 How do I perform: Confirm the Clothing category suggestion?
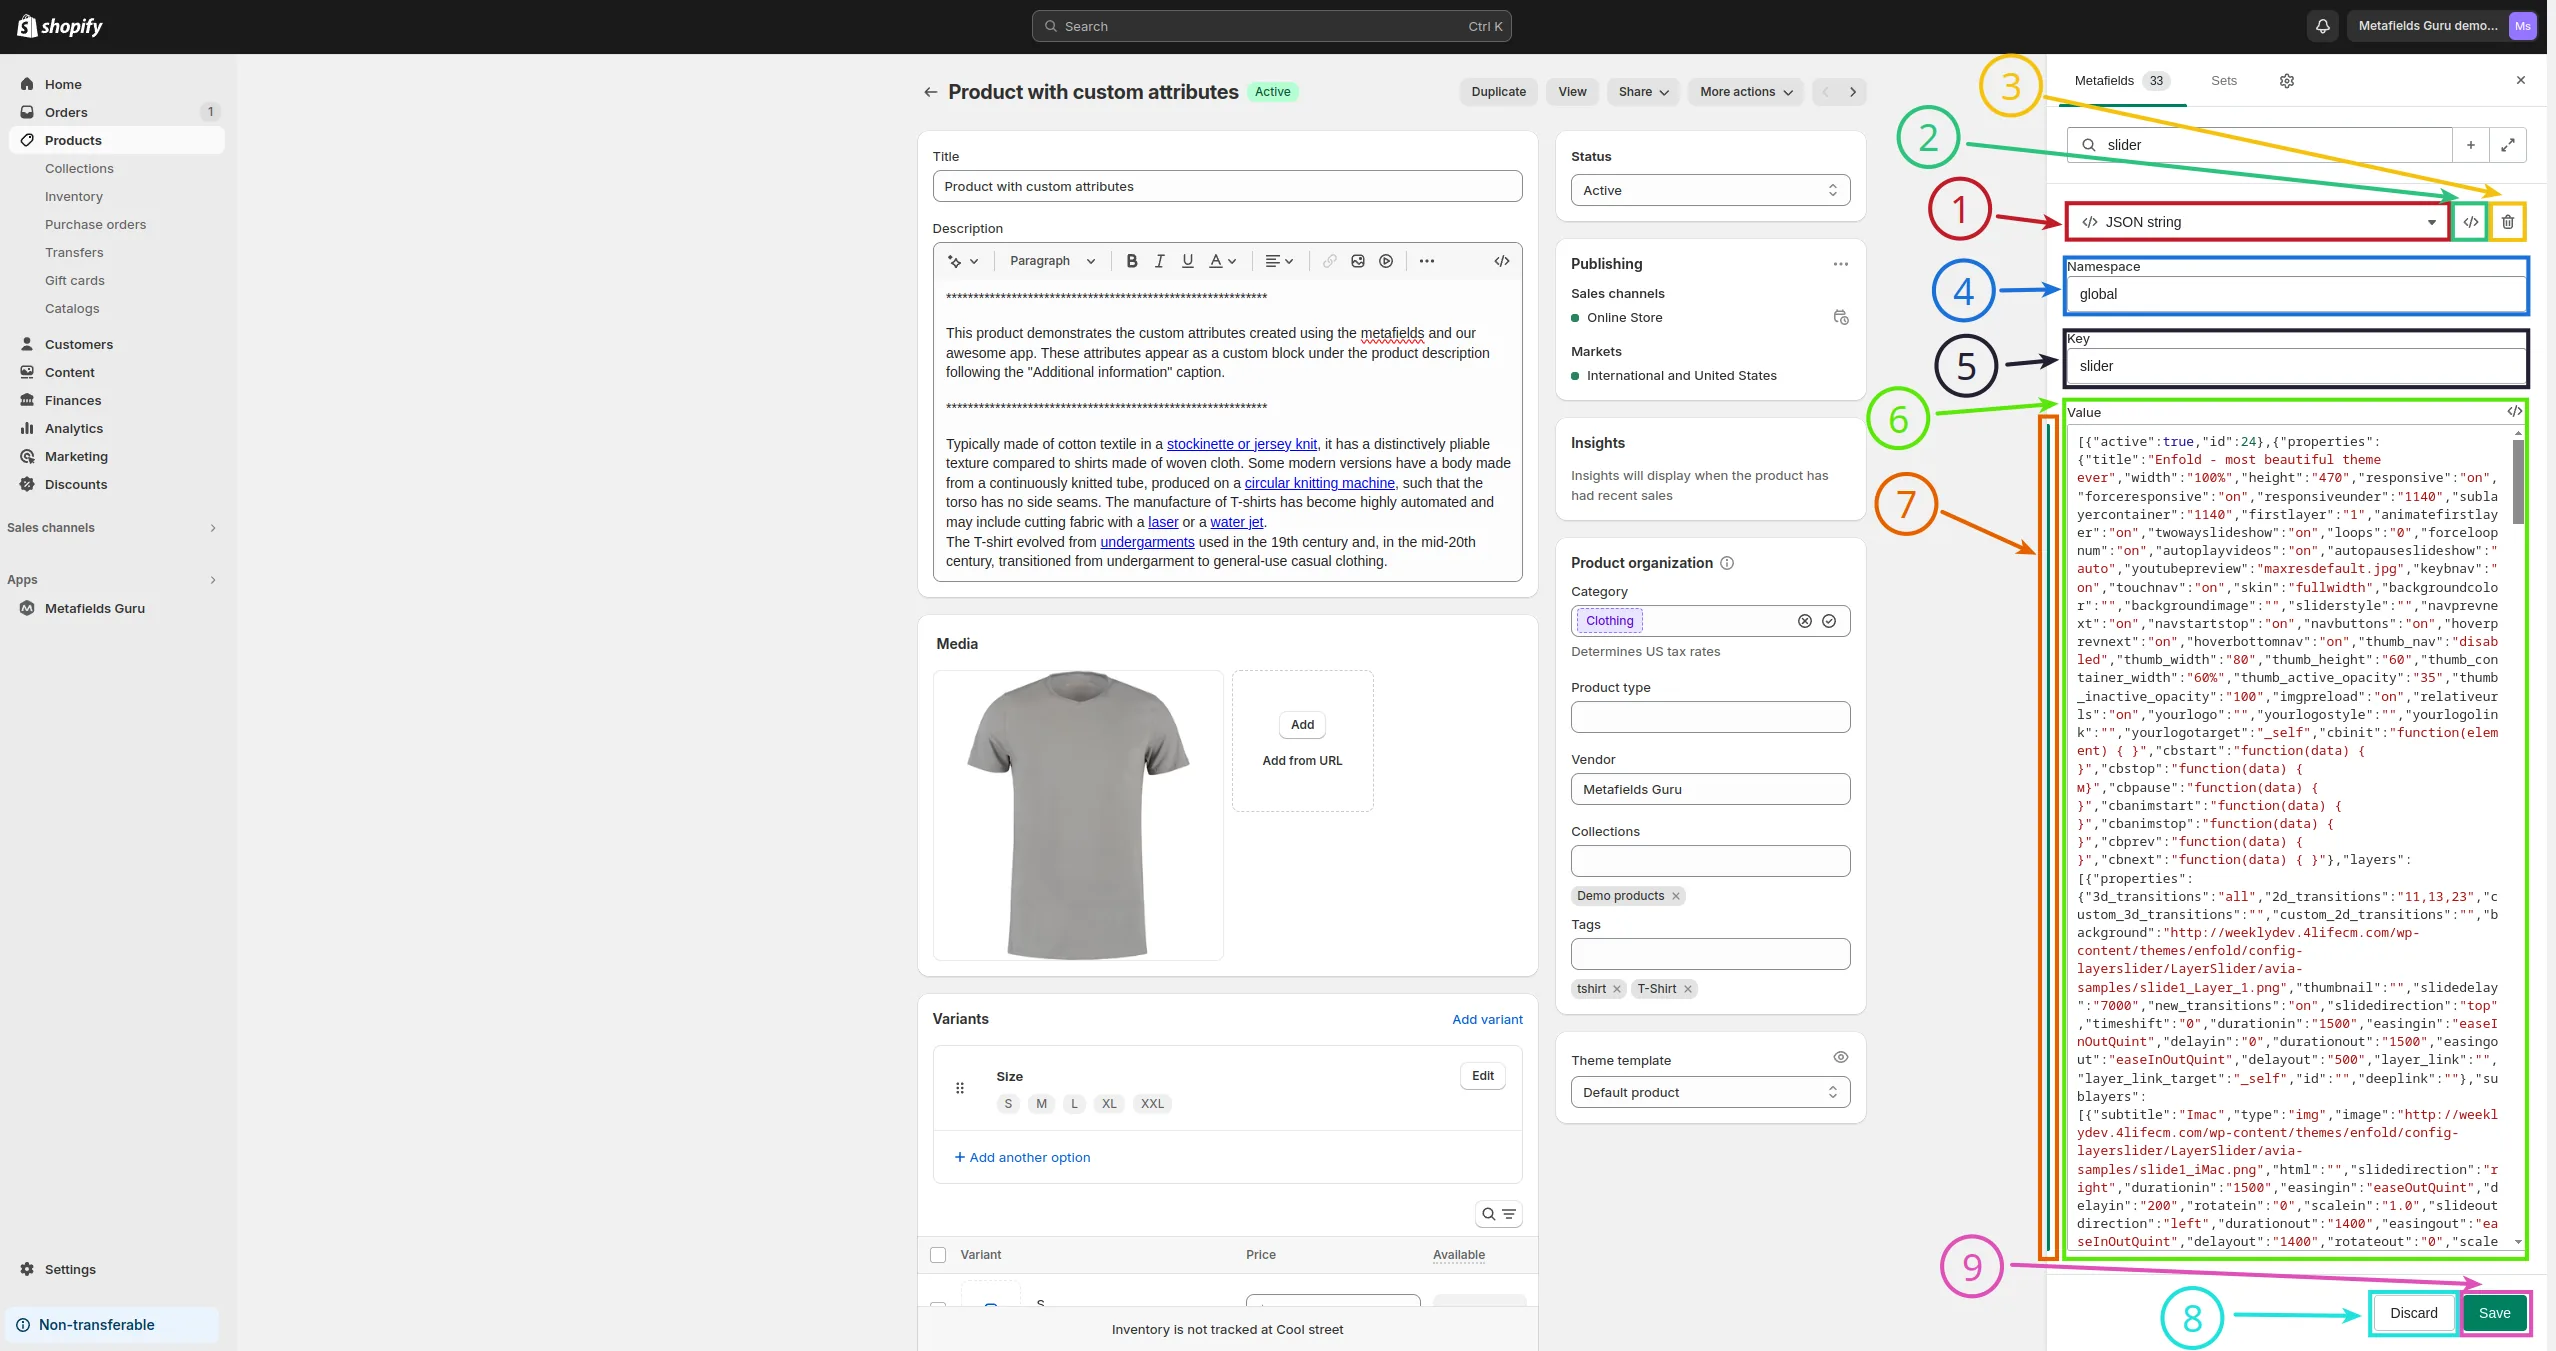1828,621
